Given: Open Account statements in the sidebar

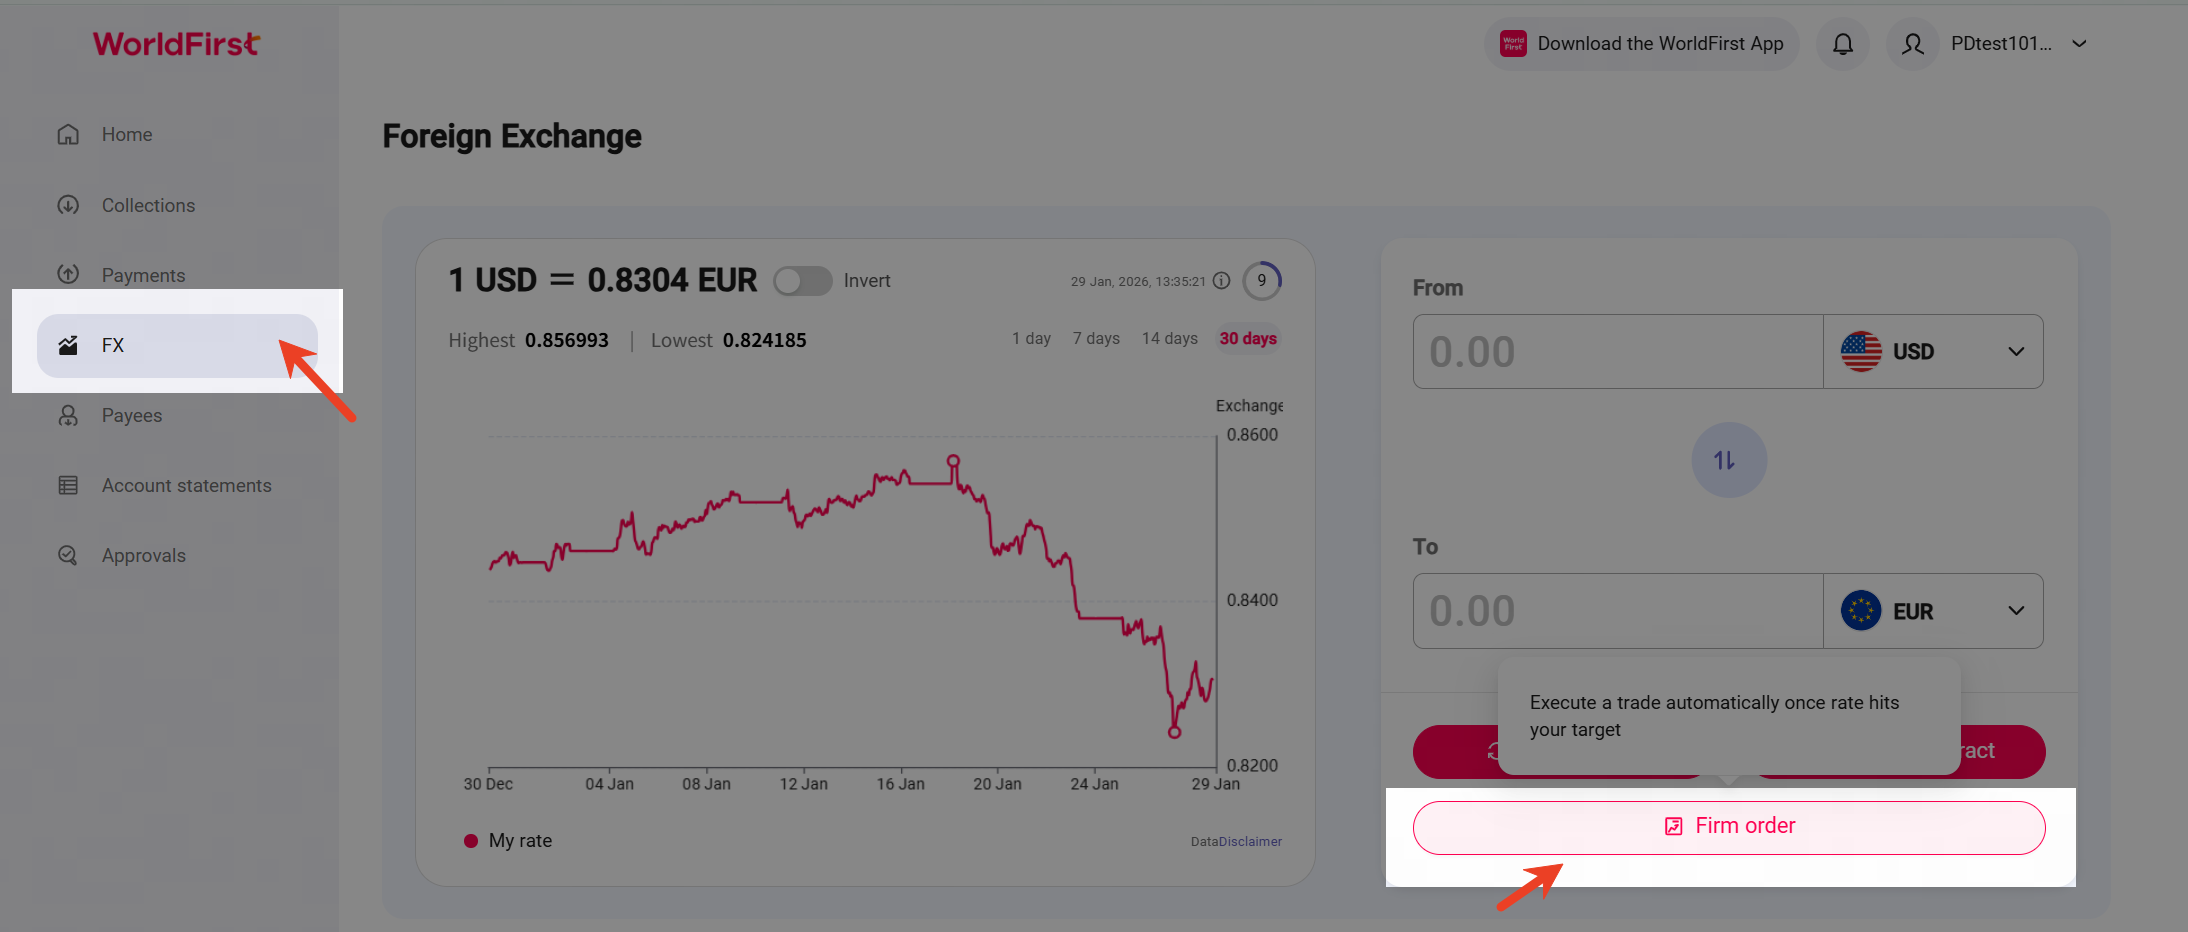Looking at the screenshot, I should 186,485.
